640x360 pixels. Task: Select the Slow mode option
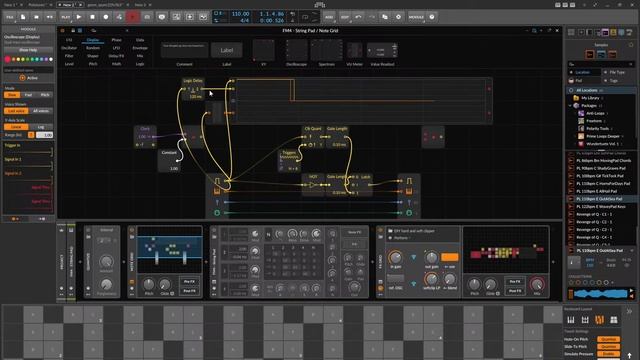pyautogui.click(x=12, y=95)
